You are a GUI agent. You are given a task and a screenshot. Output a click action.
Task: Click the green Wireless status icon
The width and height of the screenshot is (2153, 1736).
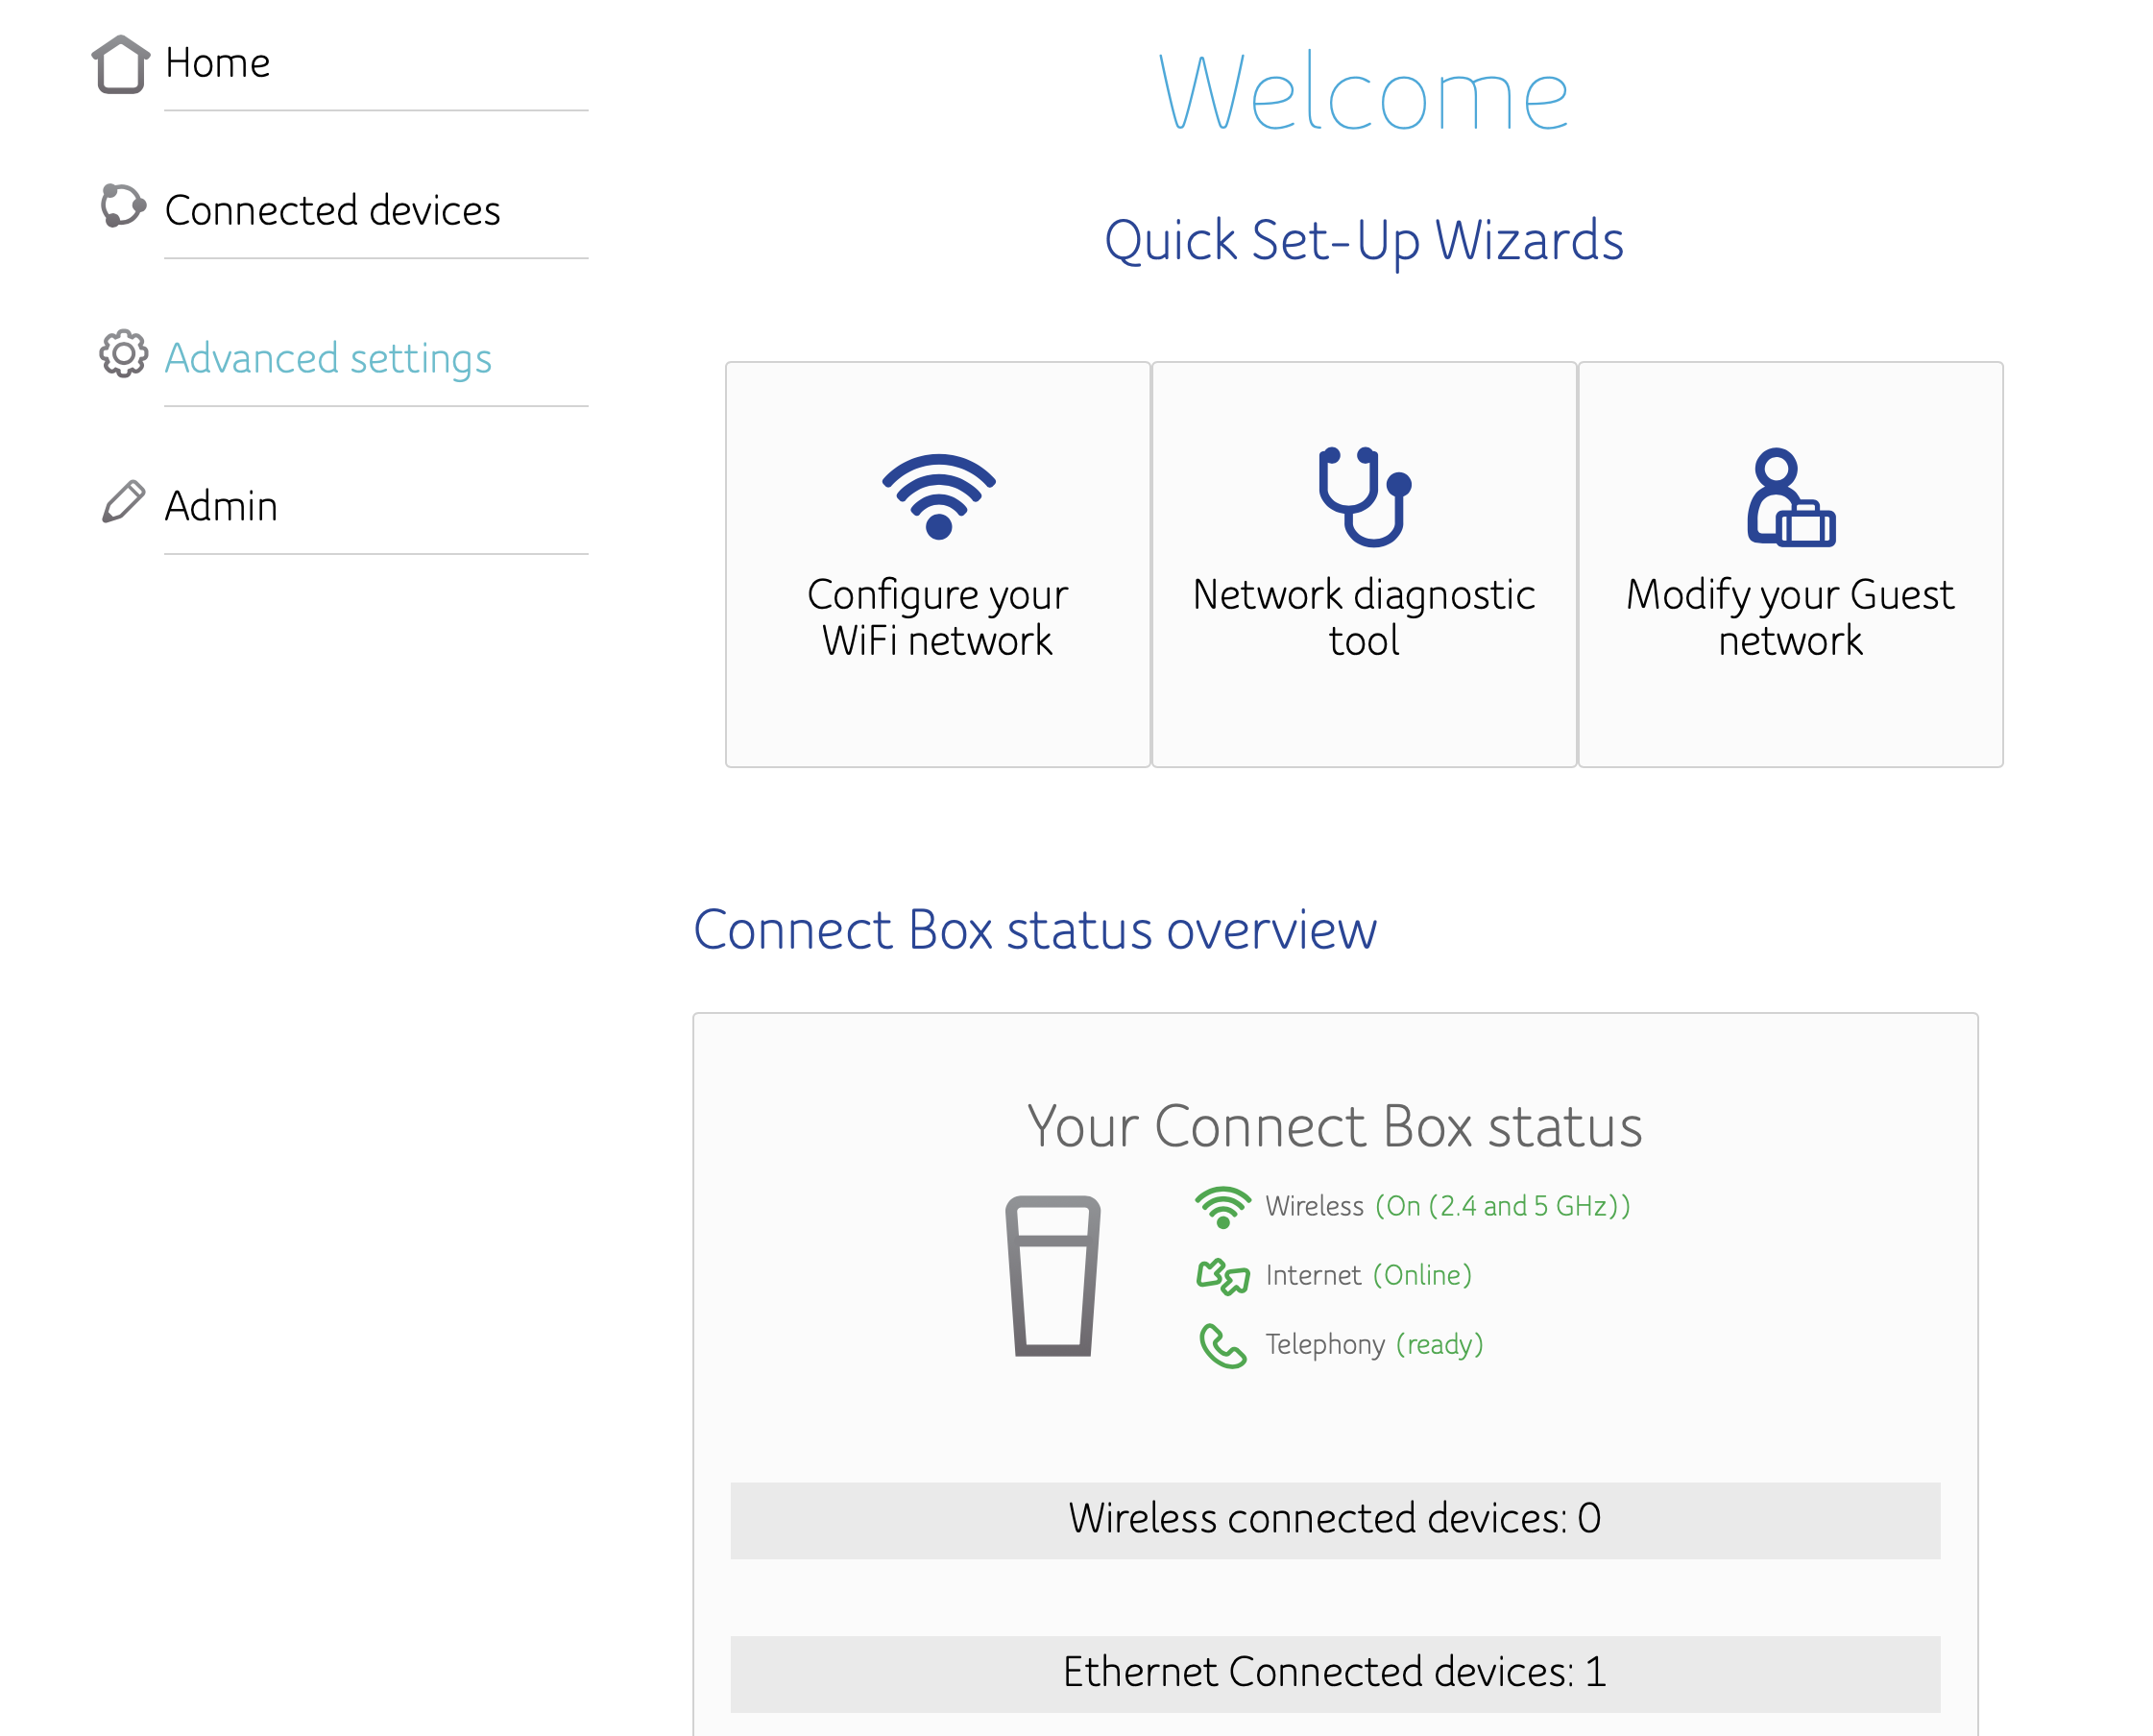point(1222,1207)
